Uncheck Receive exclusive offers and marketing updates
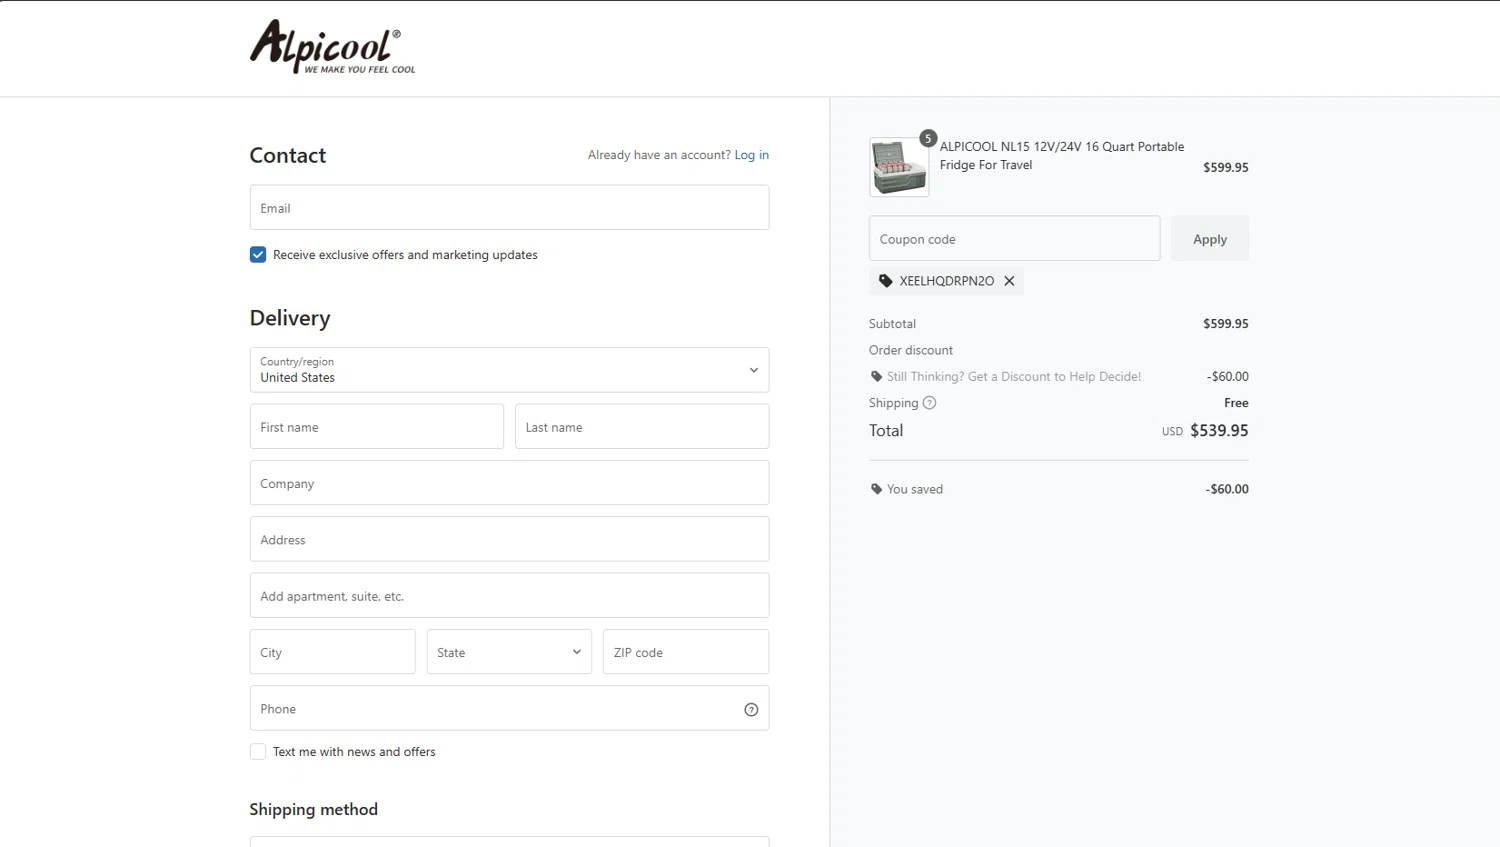 point(258,255)
